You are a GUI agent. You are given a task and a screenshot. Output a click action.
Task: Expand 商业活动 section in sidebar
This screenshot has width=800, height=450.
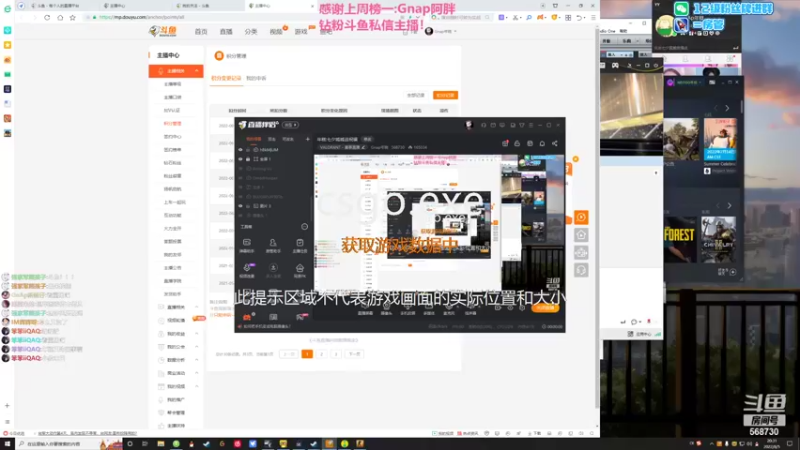pos(196,373)
